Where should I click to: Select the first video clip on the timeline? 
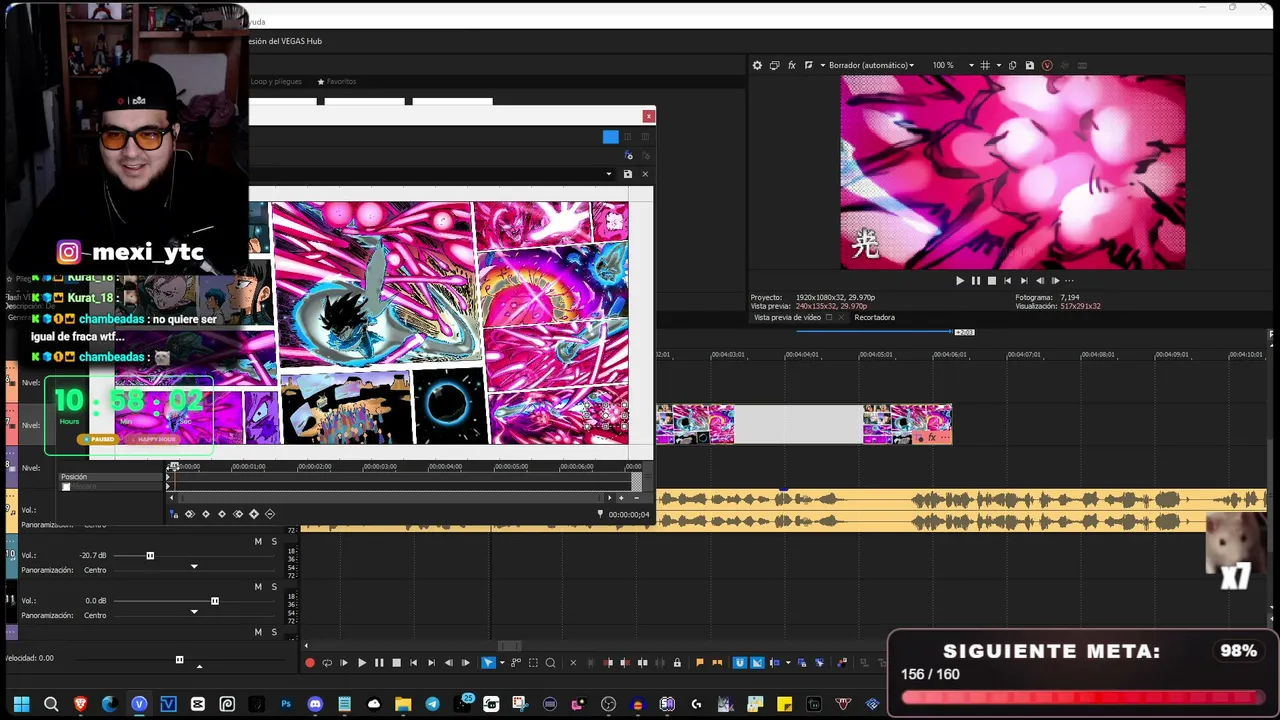pyautogui.click(x=695, y=424)
